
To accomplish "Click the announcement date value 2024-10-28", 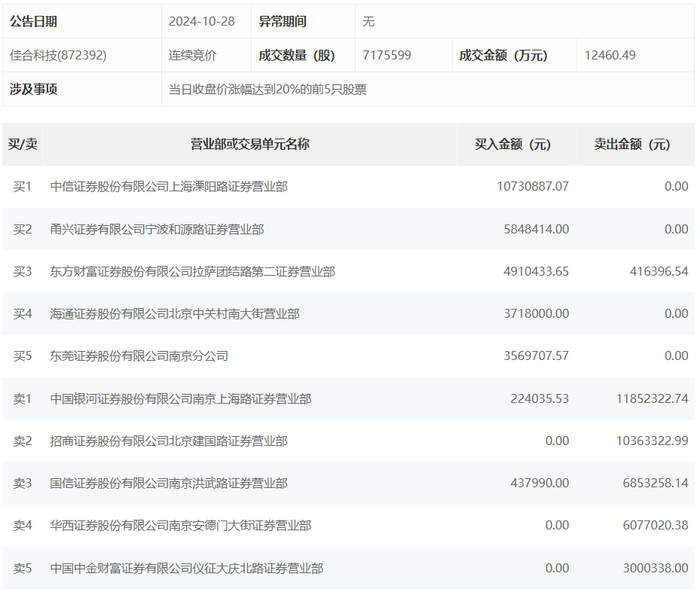I will 202,21.
